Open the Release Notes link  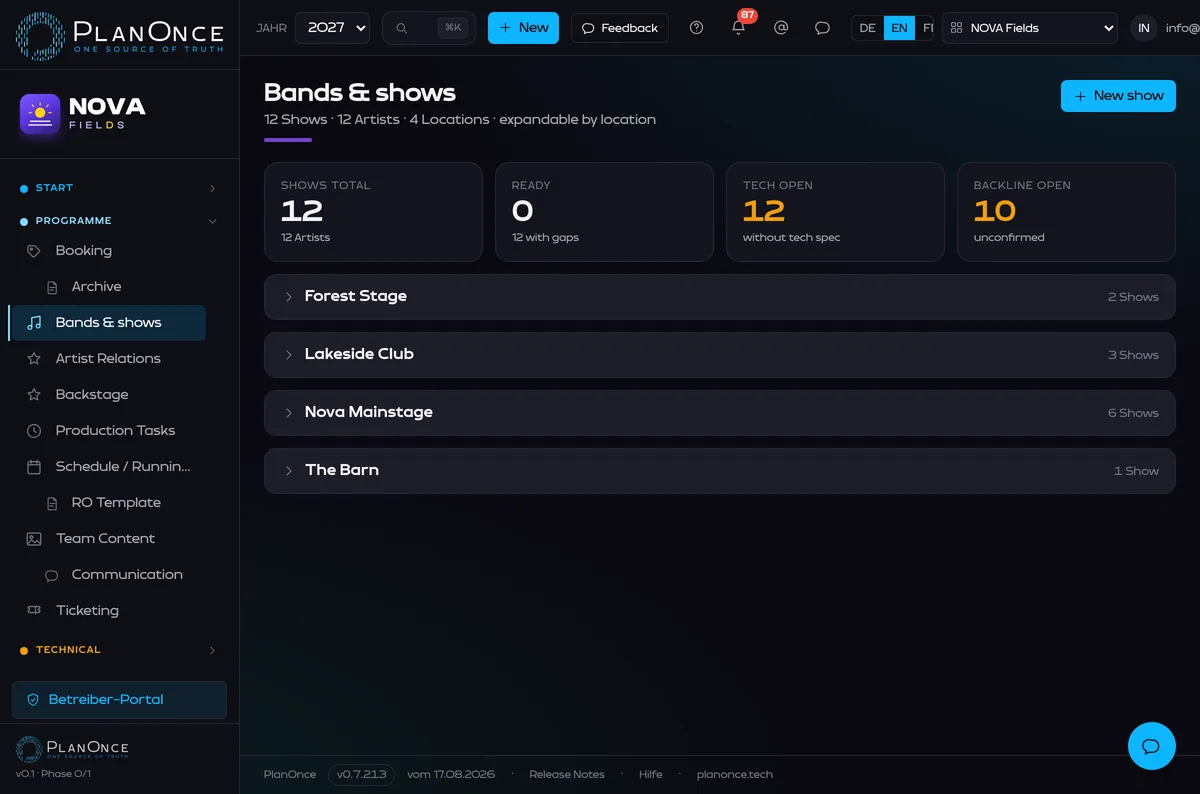coord(567,775)
